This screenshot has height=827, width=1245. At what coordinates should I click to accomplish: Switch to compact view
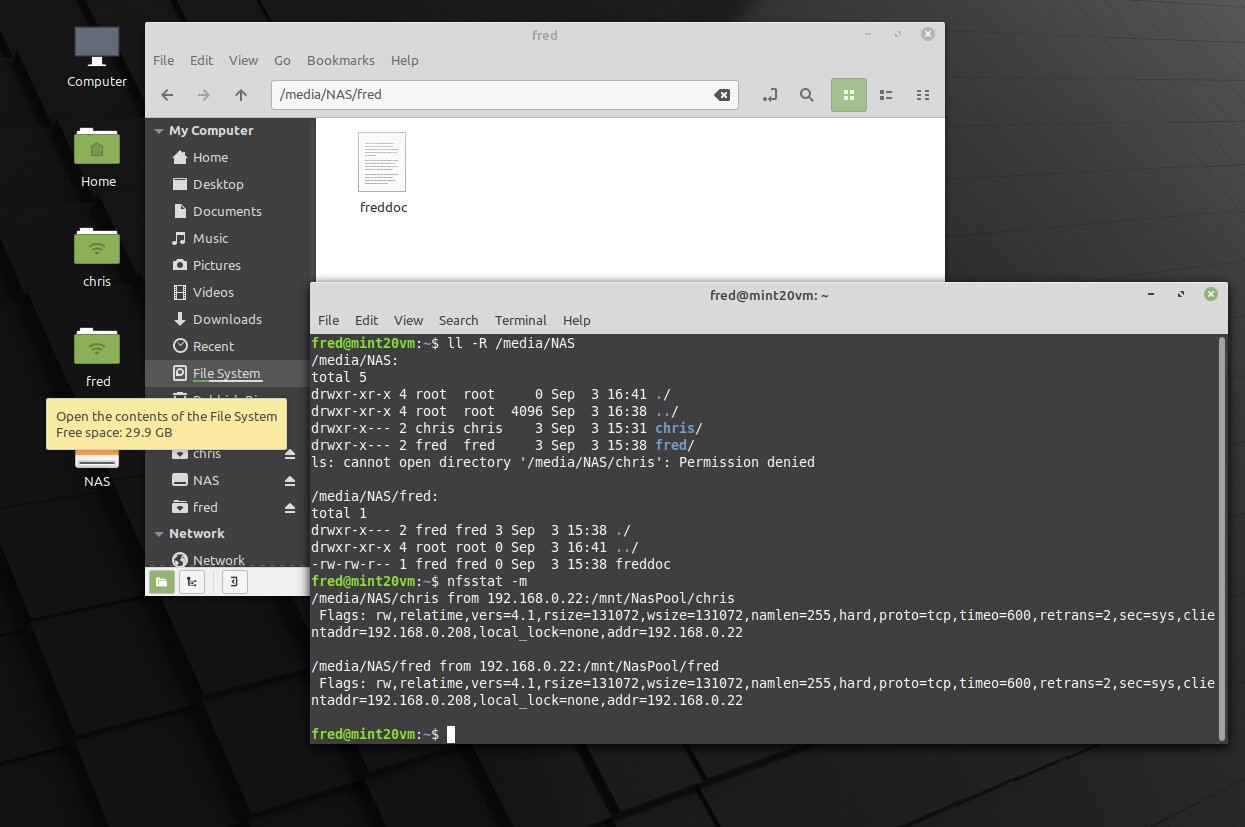[923, 95]
